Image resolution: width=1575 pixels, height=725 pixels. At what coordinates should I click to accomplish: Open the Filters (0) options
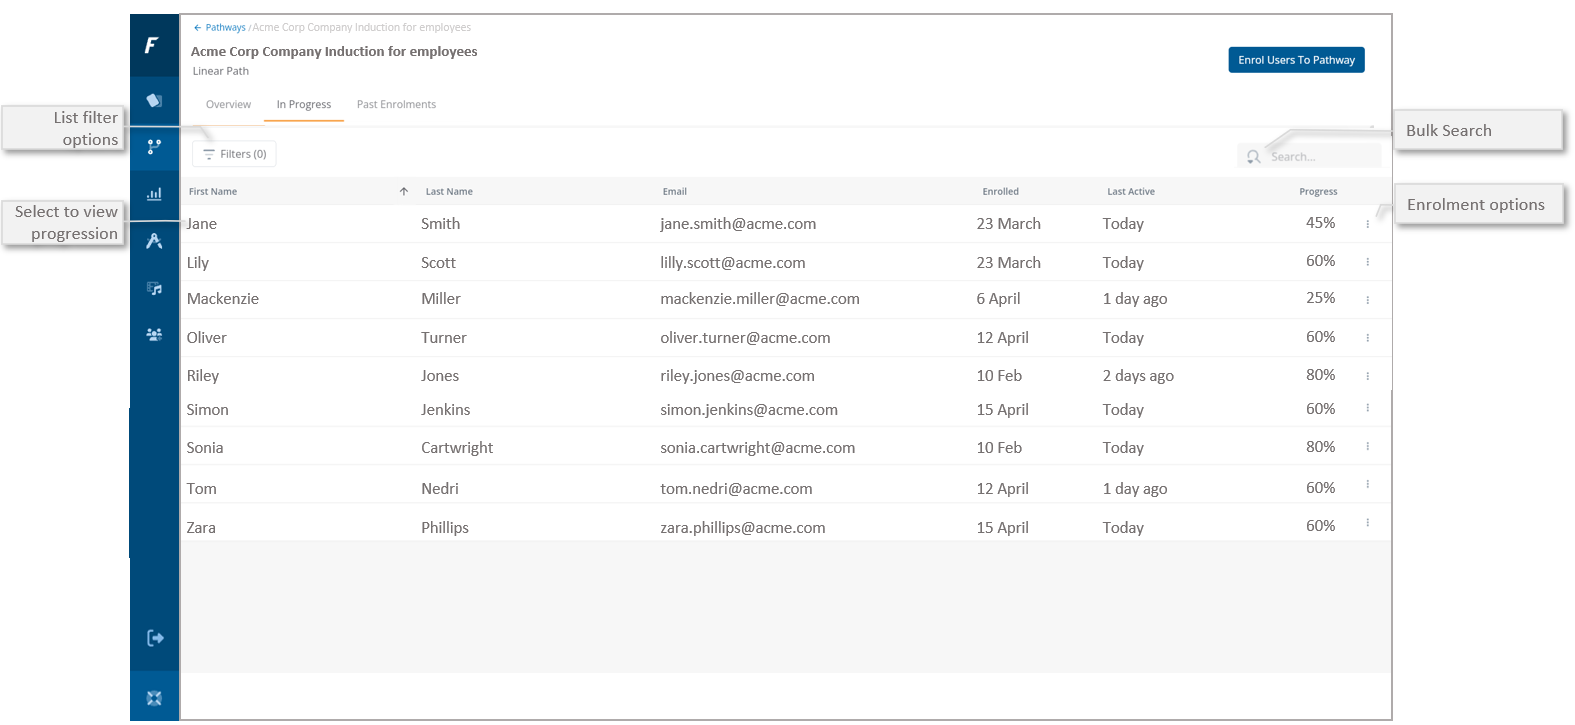pos(235,154)
